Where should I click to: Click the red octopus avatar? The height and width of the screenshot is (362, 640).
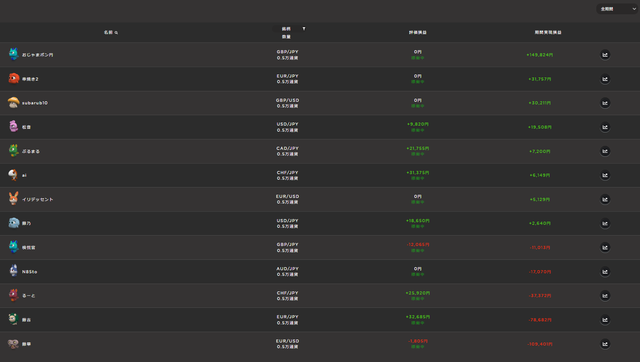point(13,78)
